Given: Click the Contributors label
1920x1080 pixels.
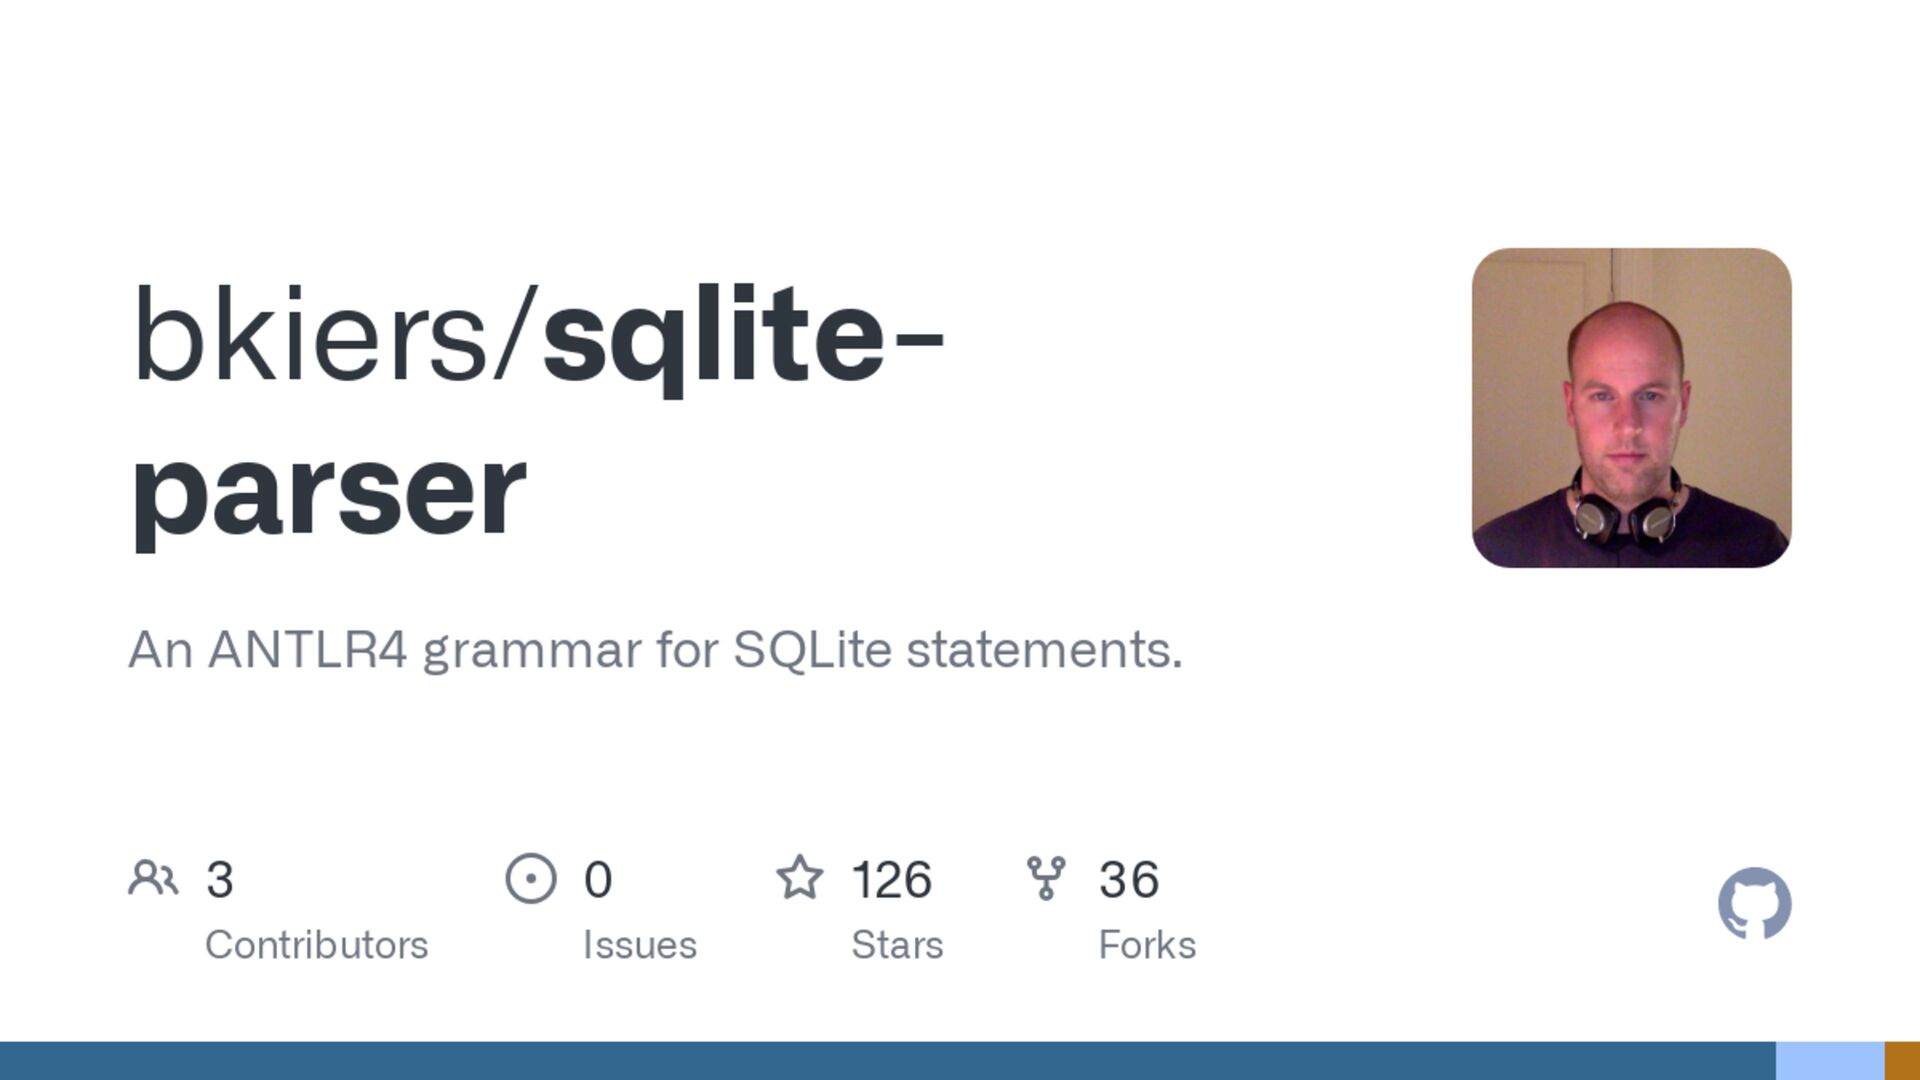Looking at the screenshot, I should click(316, 945).
